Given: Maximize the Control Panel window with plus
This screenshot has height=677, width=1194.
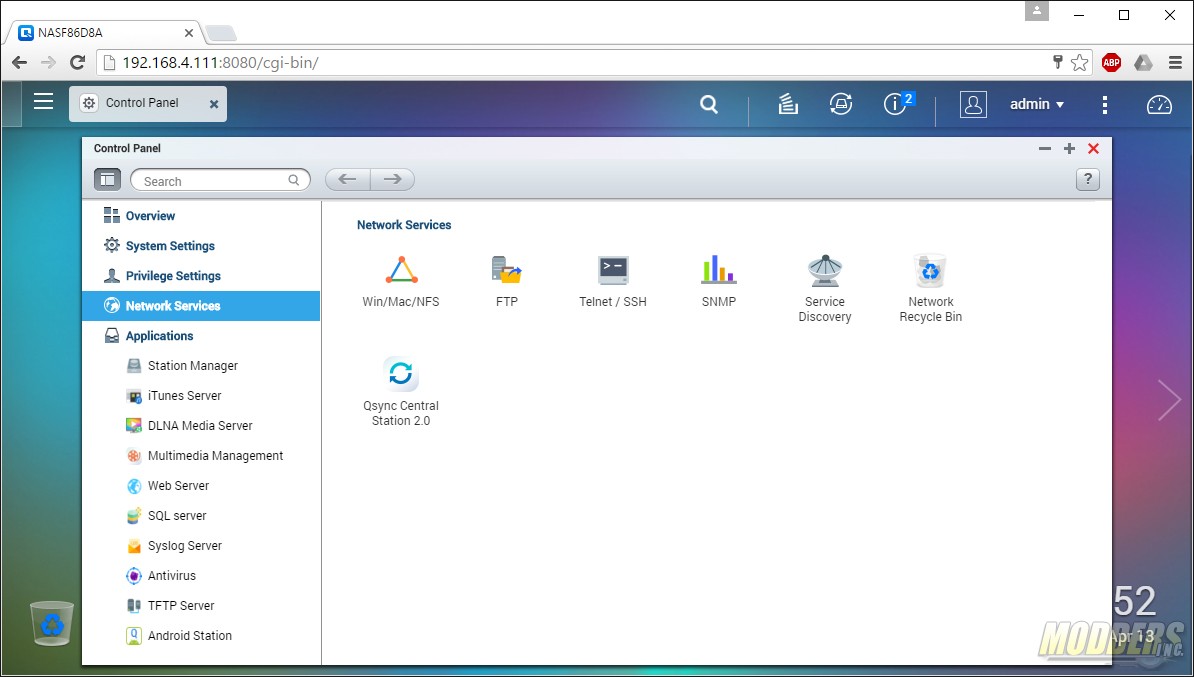Looking at the screenshot, I should point(1069,148).
